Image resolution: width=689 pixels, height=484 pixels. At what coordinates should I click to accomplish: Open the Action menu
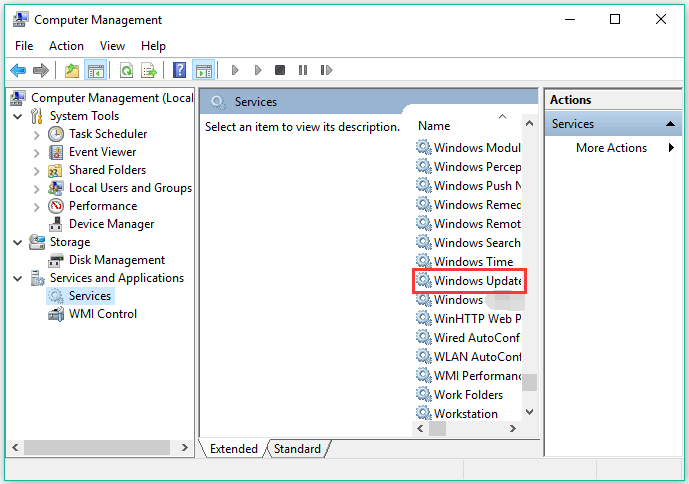[66, 46]
